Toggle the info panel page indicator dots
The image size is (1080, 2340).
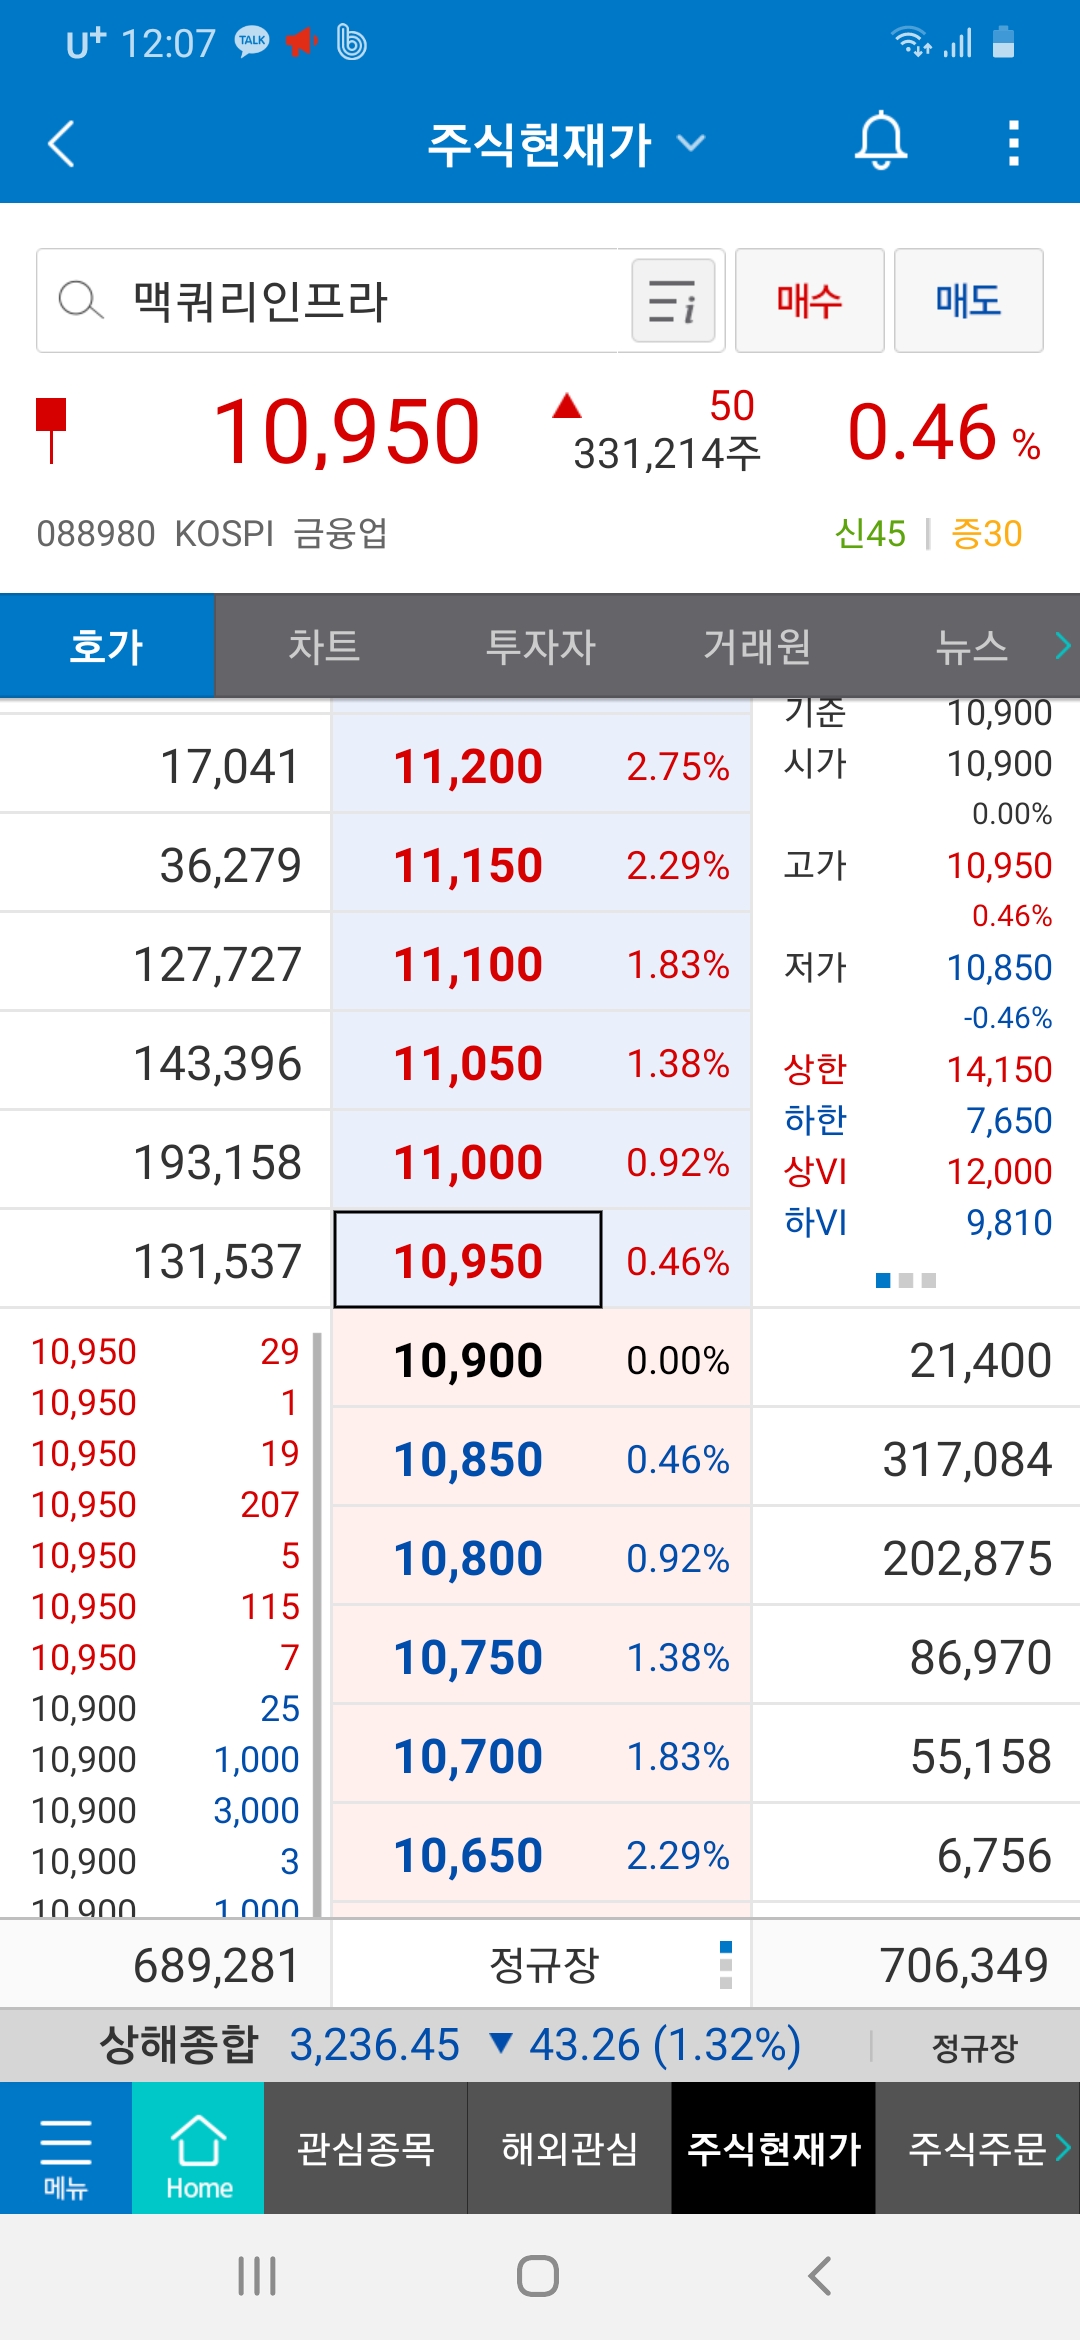[x=906, y=1280]
